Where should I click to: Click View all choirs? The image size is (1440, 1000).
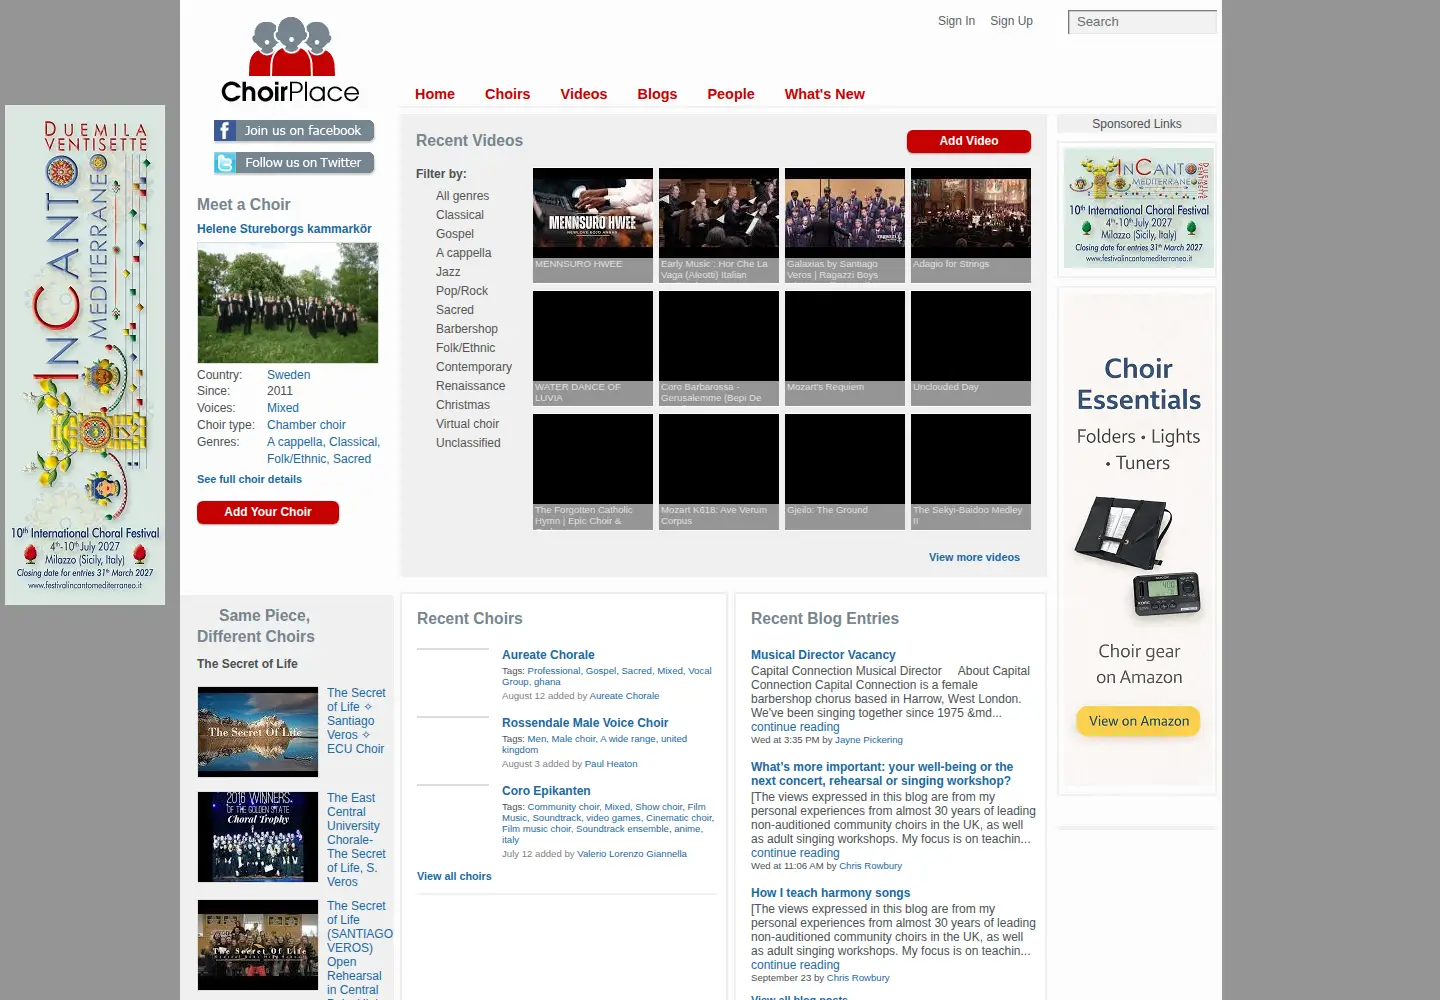(x=454, y=876)
